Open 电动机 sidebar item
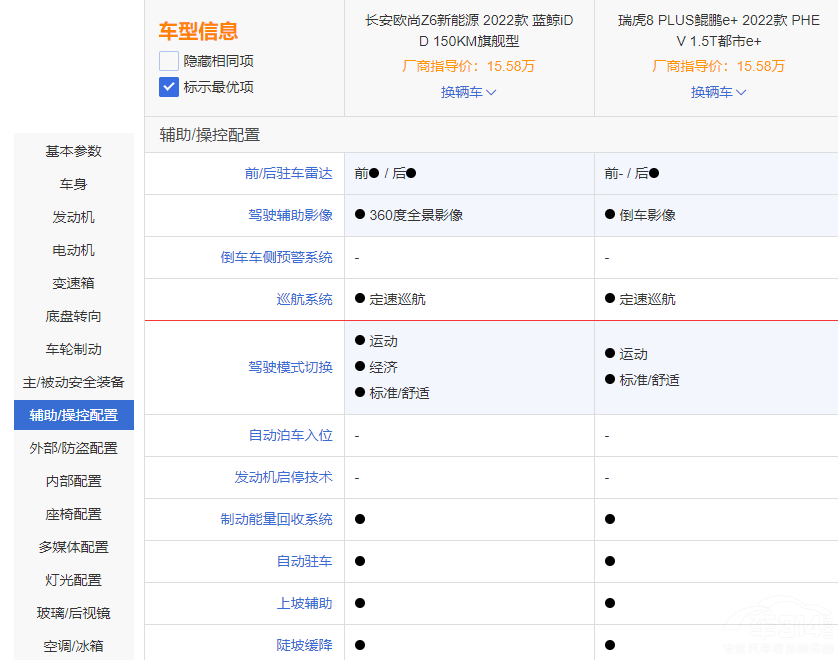Viewport: 838px width, 660px height. [73, 250]
